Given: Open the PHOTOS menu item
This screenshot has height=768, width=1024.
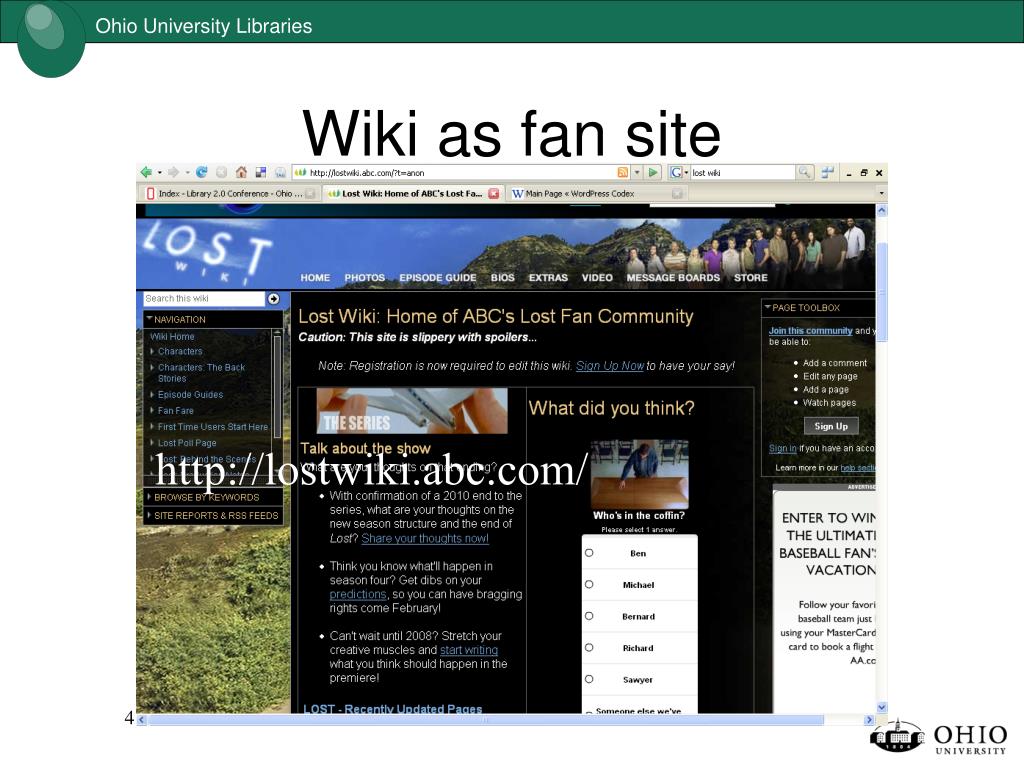Looking at the screenshot, I should [x=364, y=278].
